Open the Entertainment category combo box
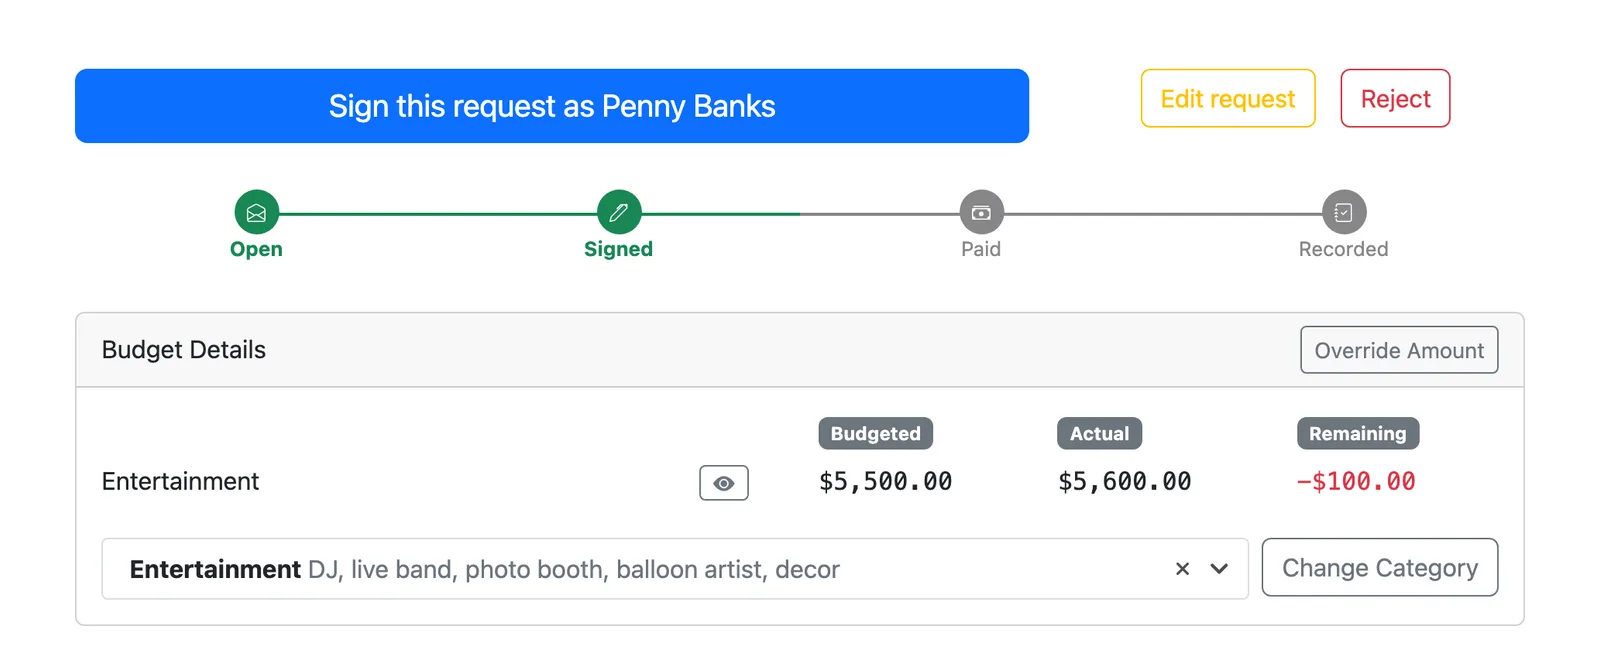Viewport: 1600px width, 670px height. pyautogui.click(x=675, y=569)
